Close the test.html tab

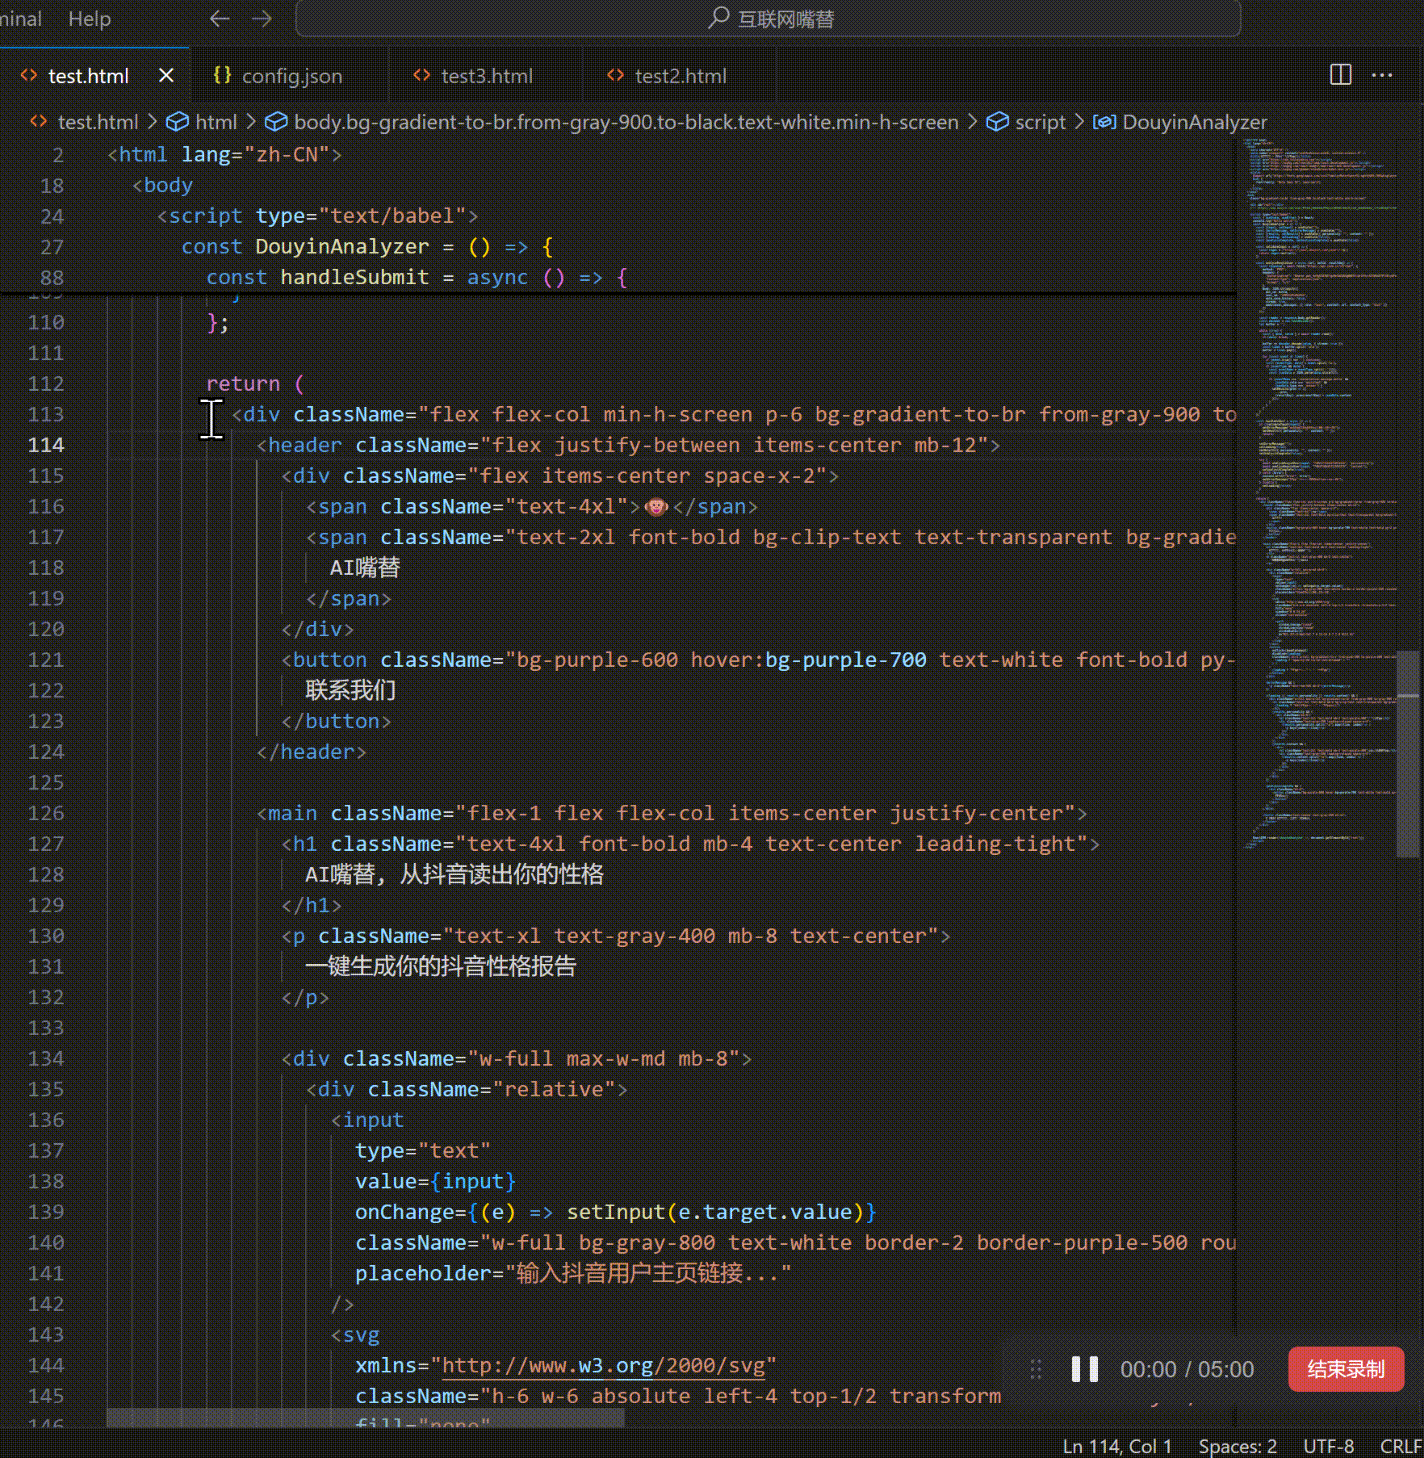tap(166, 76)
